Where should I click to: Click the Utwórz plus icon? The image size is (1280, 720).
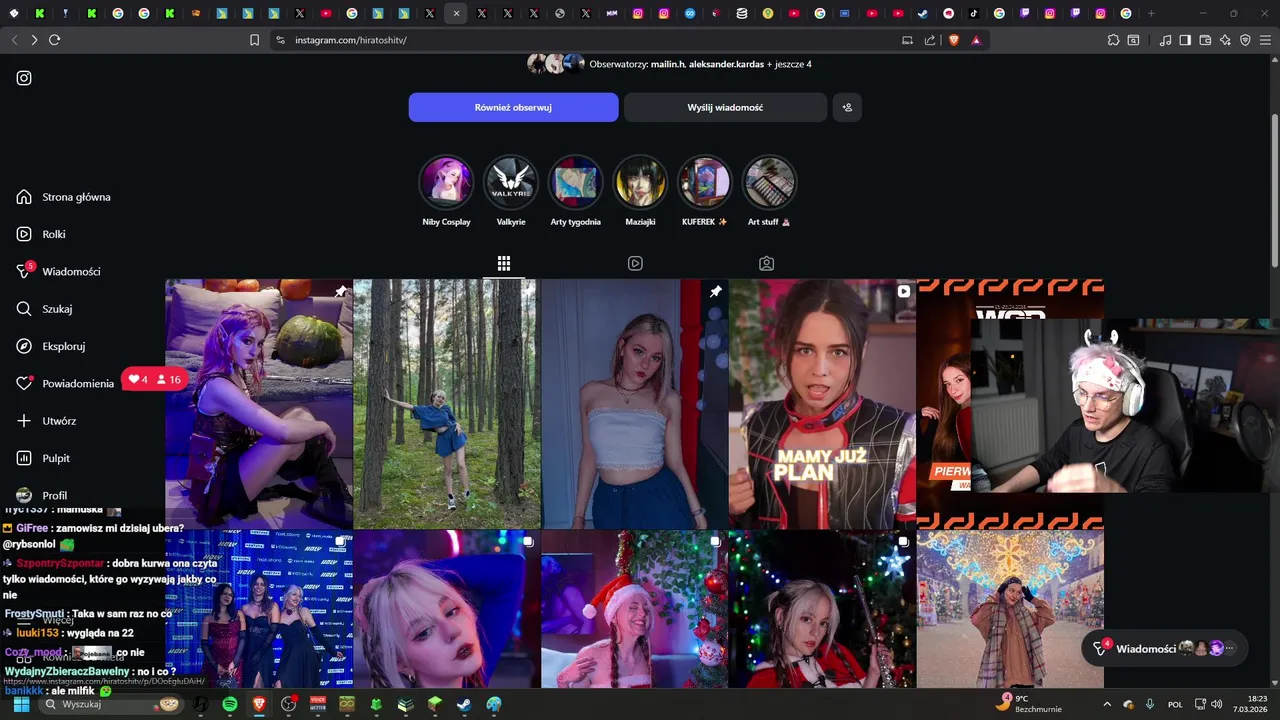(24, 421)
